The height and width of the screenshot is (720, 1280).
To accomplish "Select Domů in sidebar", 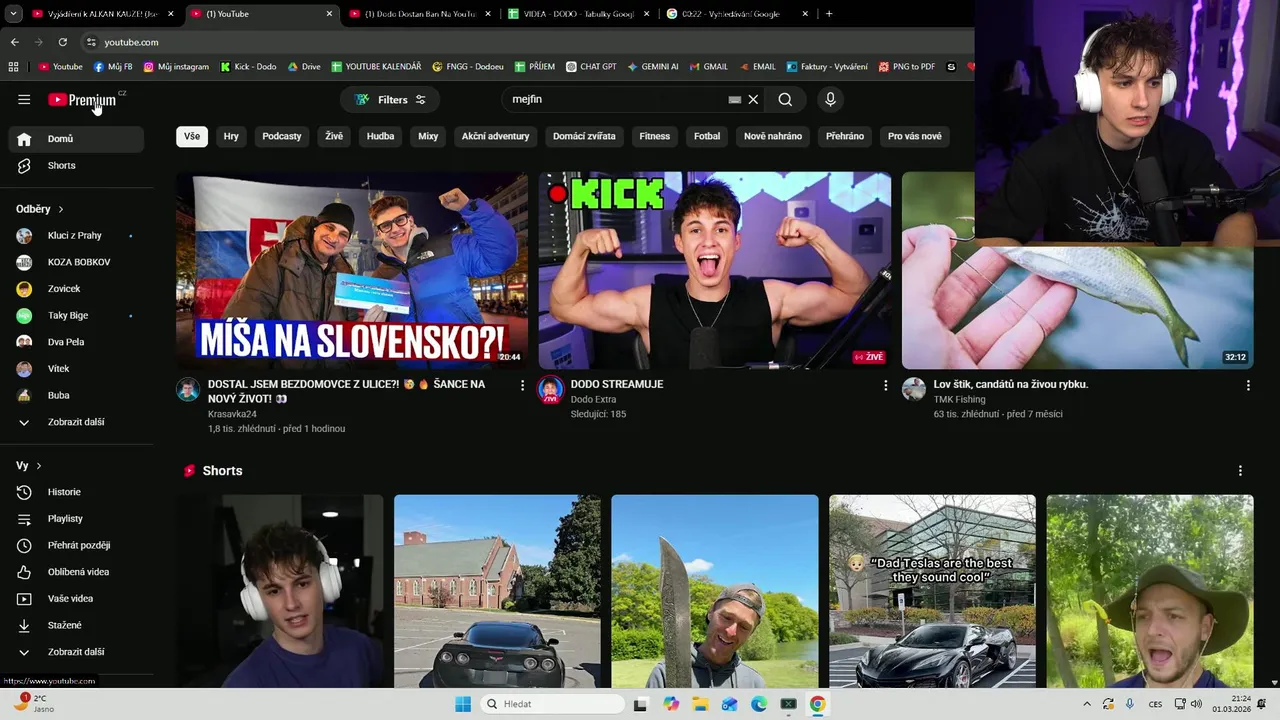I will [x=76, y=139].
